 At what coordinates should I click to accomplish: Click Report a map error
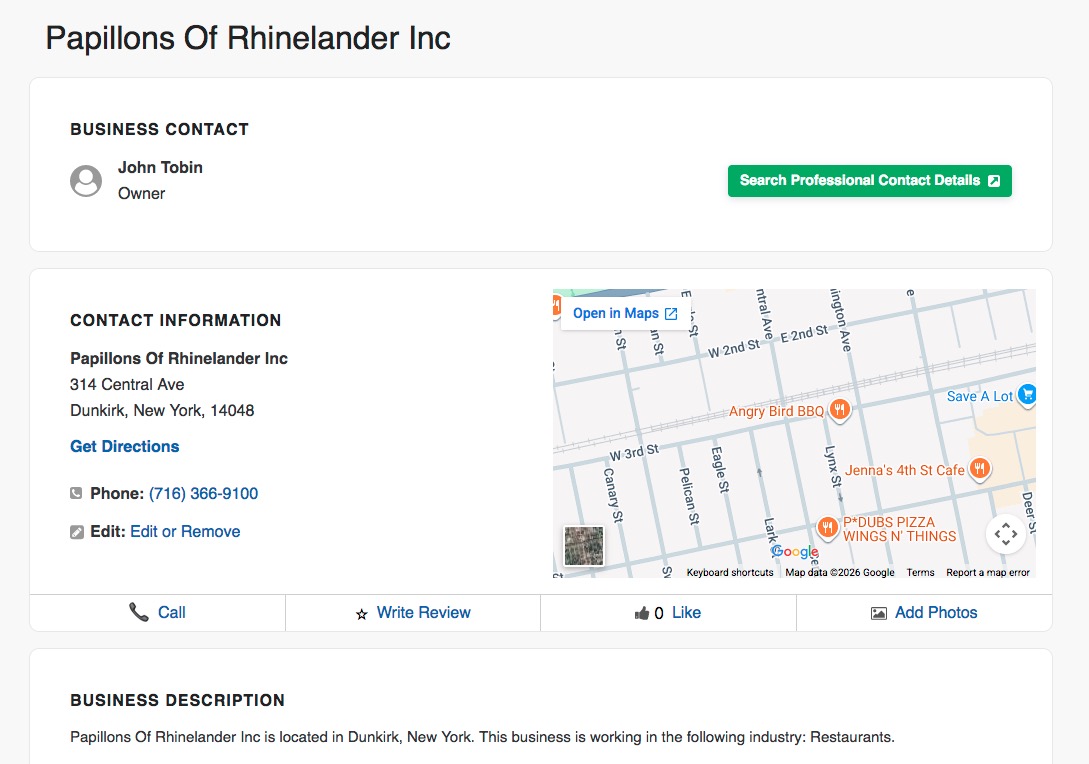coord(988,572)
